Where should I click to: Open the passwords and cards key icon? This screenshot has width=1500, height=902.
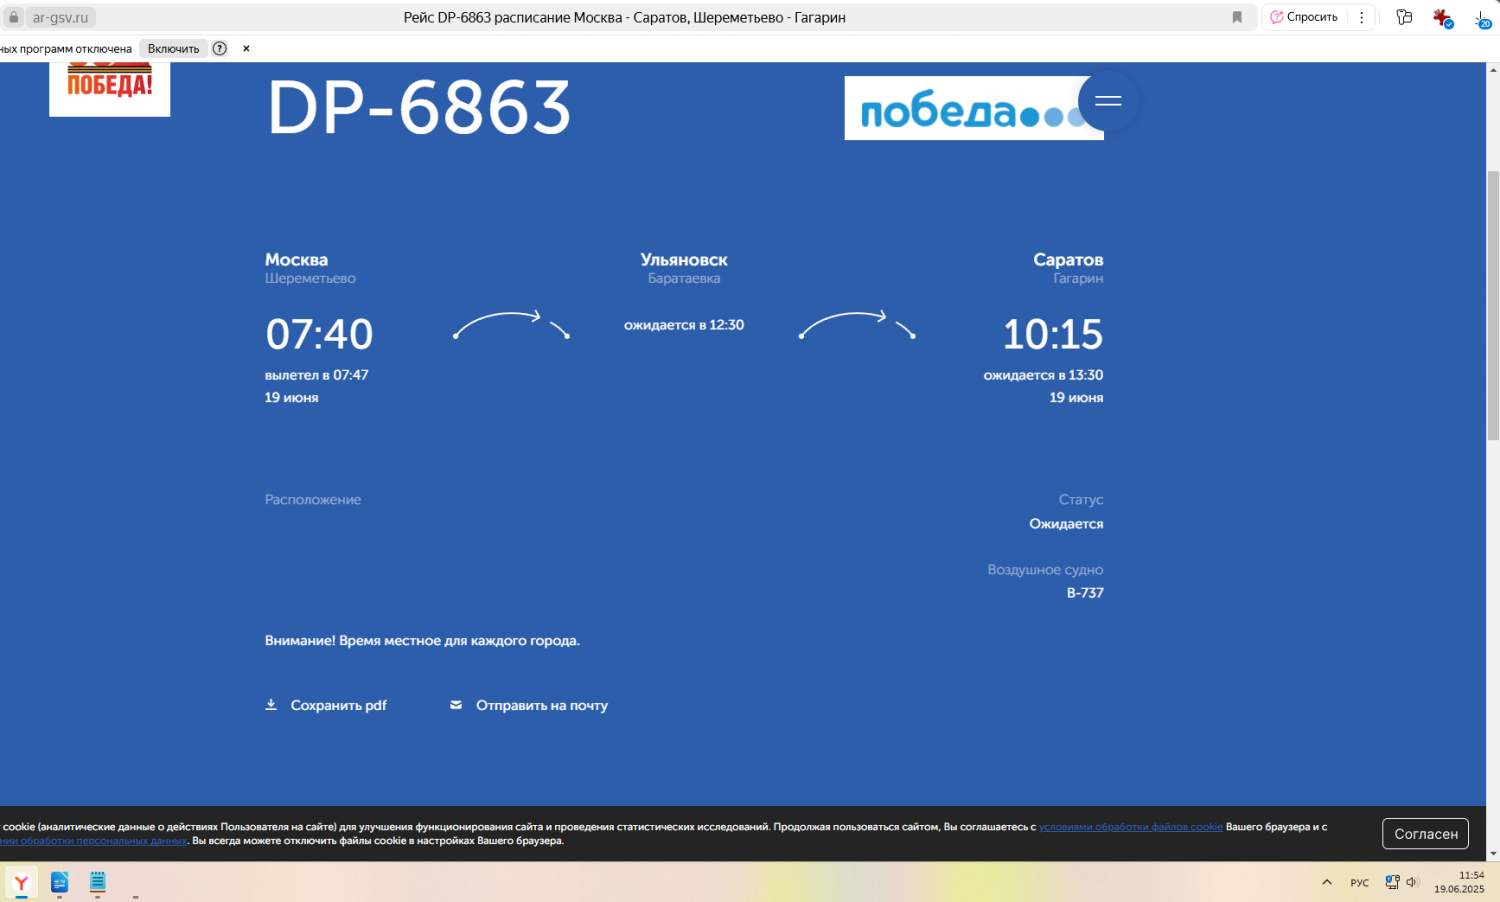point(1404,17)
